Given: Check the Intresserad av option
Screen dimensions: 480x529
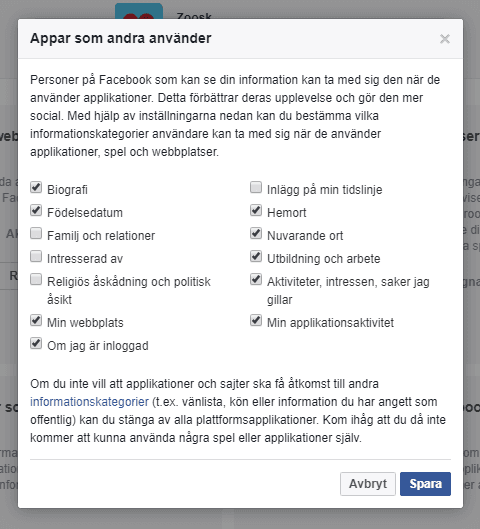Looking at the screenshot, I should click(x=36, y=256).
